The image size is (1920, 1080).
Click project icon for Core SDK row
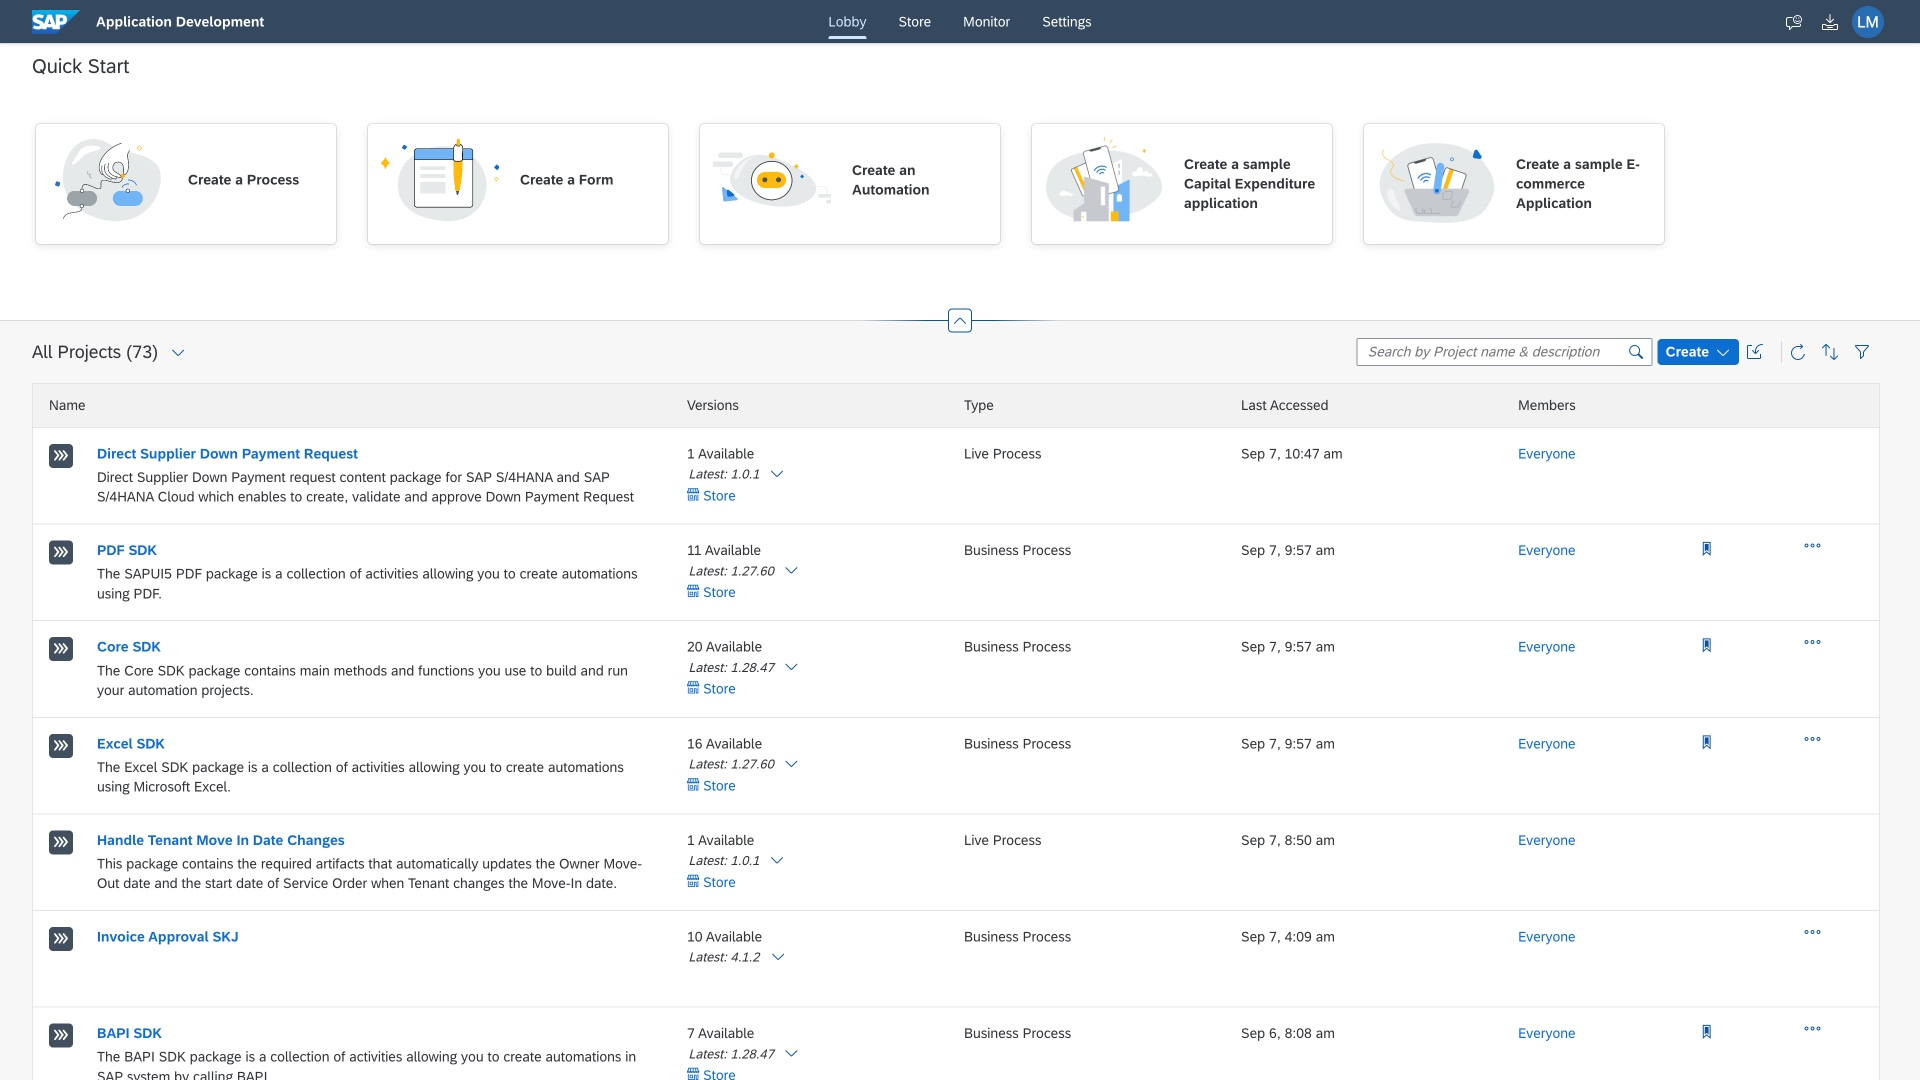coord(61,649)
